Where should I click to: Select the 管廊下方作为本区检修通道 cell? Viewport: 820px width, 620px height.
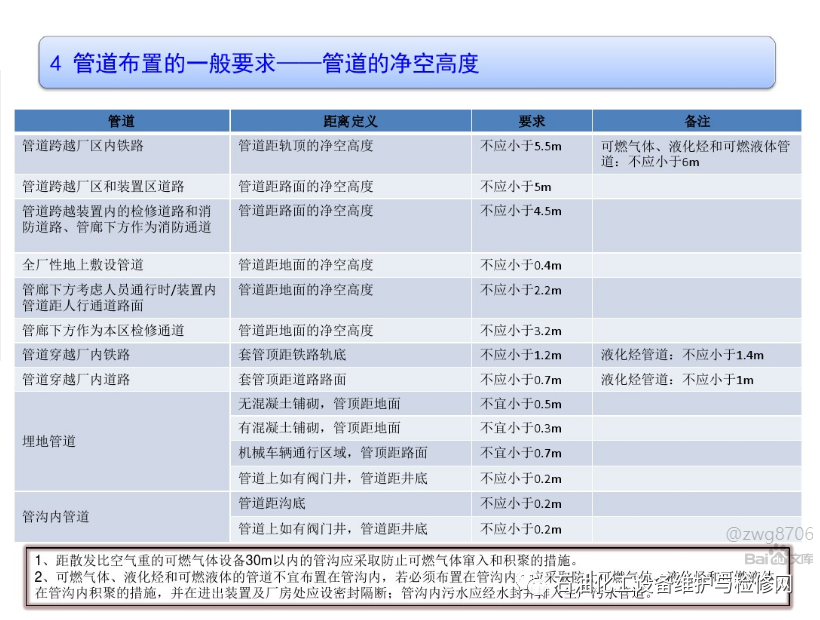[x=103, y=330]
